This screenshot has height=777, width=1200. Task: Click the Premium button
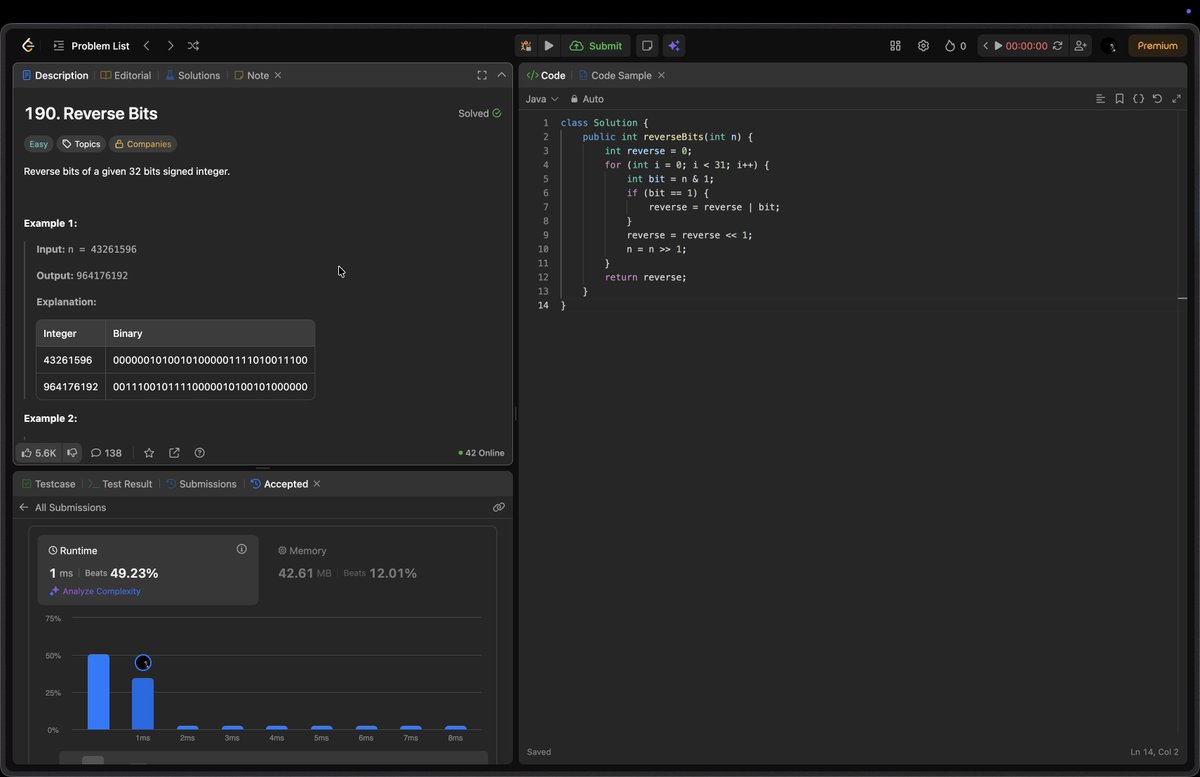coord(1157,46)
